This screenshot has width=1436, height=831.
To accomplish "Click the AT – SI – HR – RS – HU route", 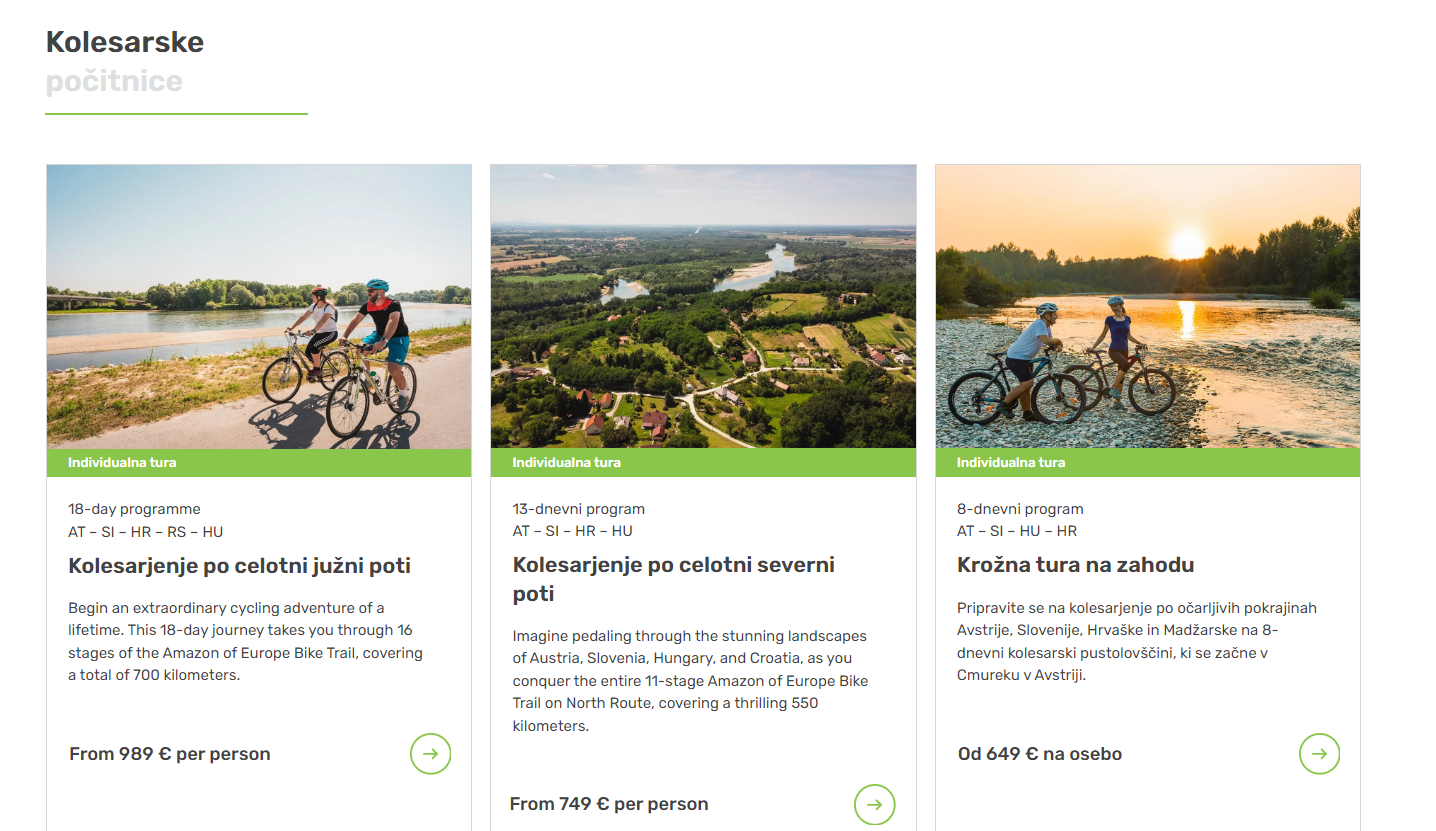I will click(x=146, y=532).
